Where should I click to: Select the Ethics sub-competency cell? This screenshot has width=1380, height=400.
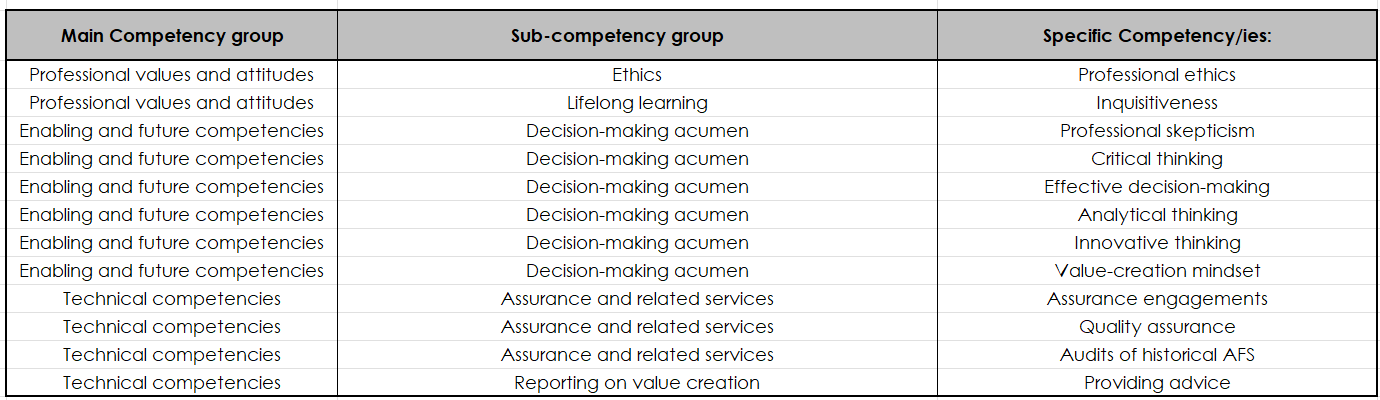(637, 75)
